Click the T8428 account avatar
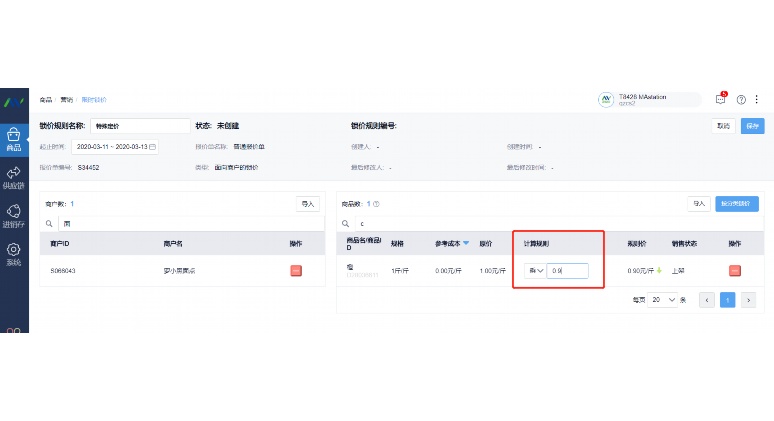The image size is (774, 421). [606, 100]
